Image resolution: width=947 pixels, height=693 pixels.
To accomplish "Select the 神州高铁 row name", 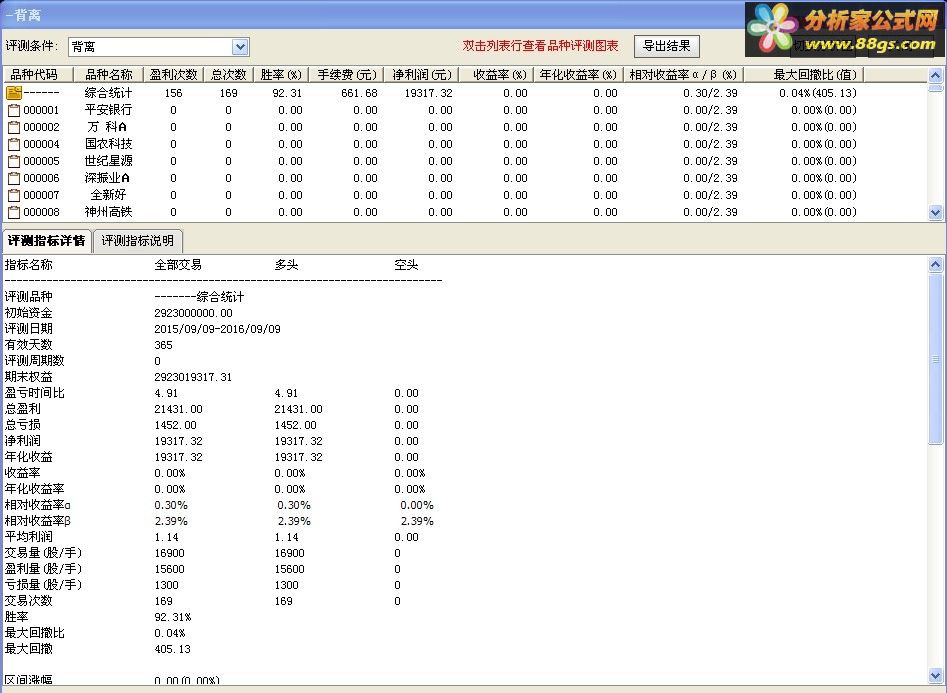I will click(108, 211).
